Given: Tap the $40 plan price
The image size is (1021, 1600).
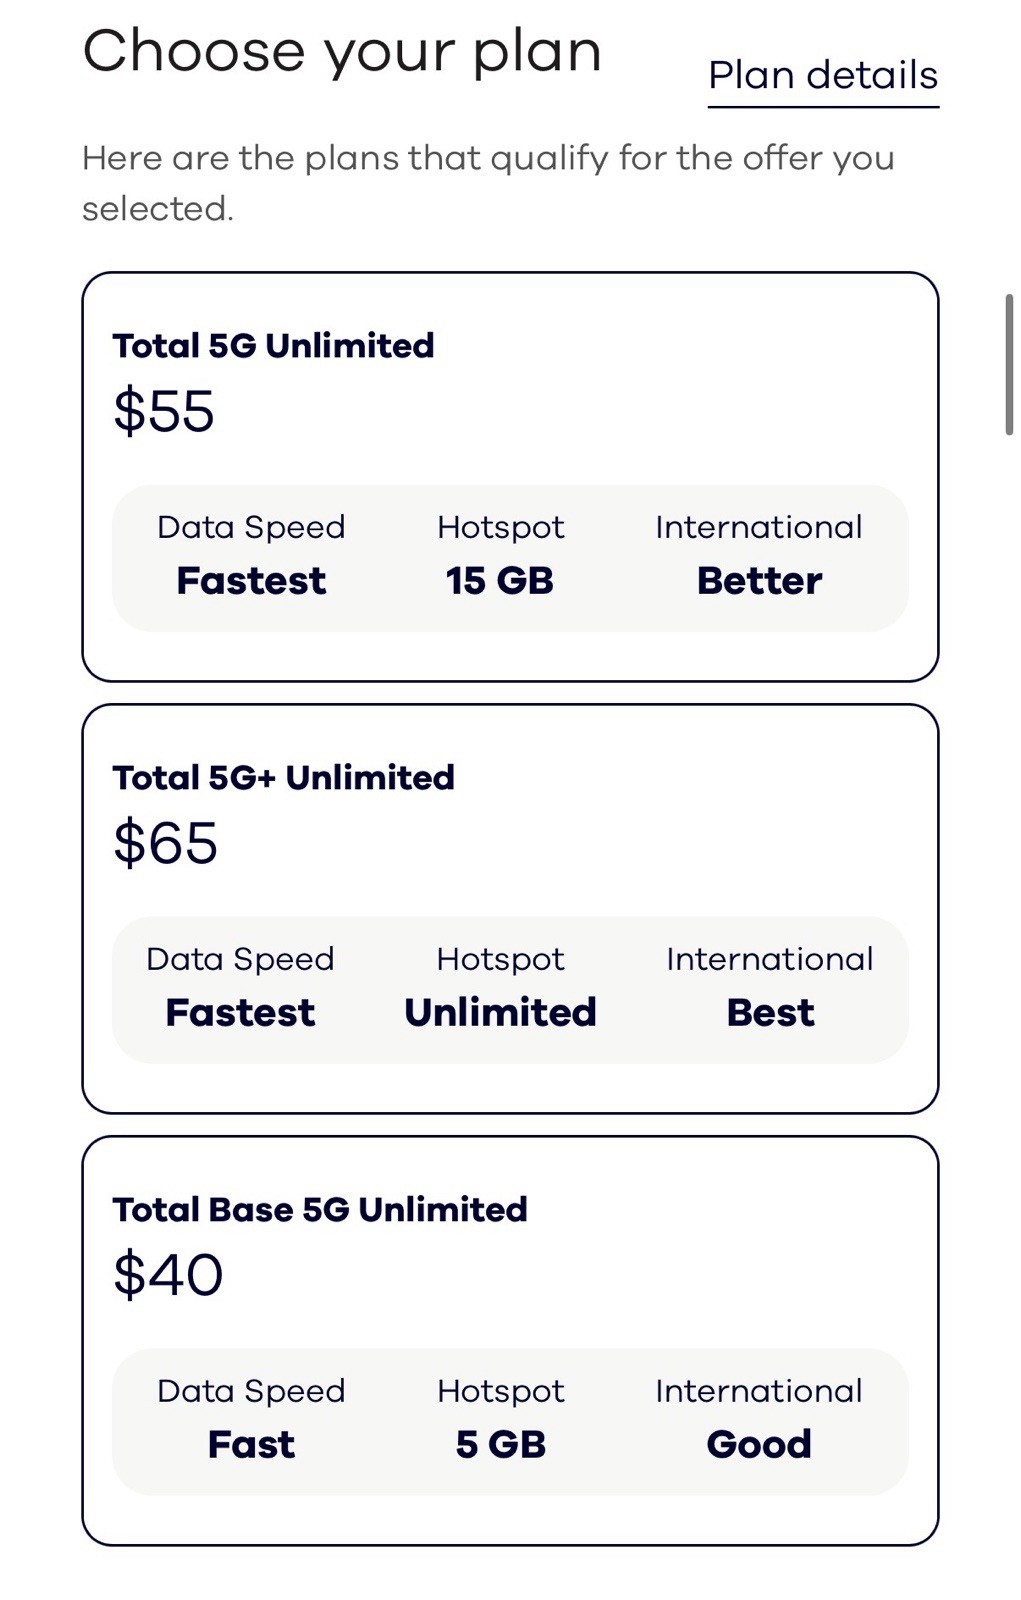Looking at the screenshot, I should click(x=168, y=1275).
